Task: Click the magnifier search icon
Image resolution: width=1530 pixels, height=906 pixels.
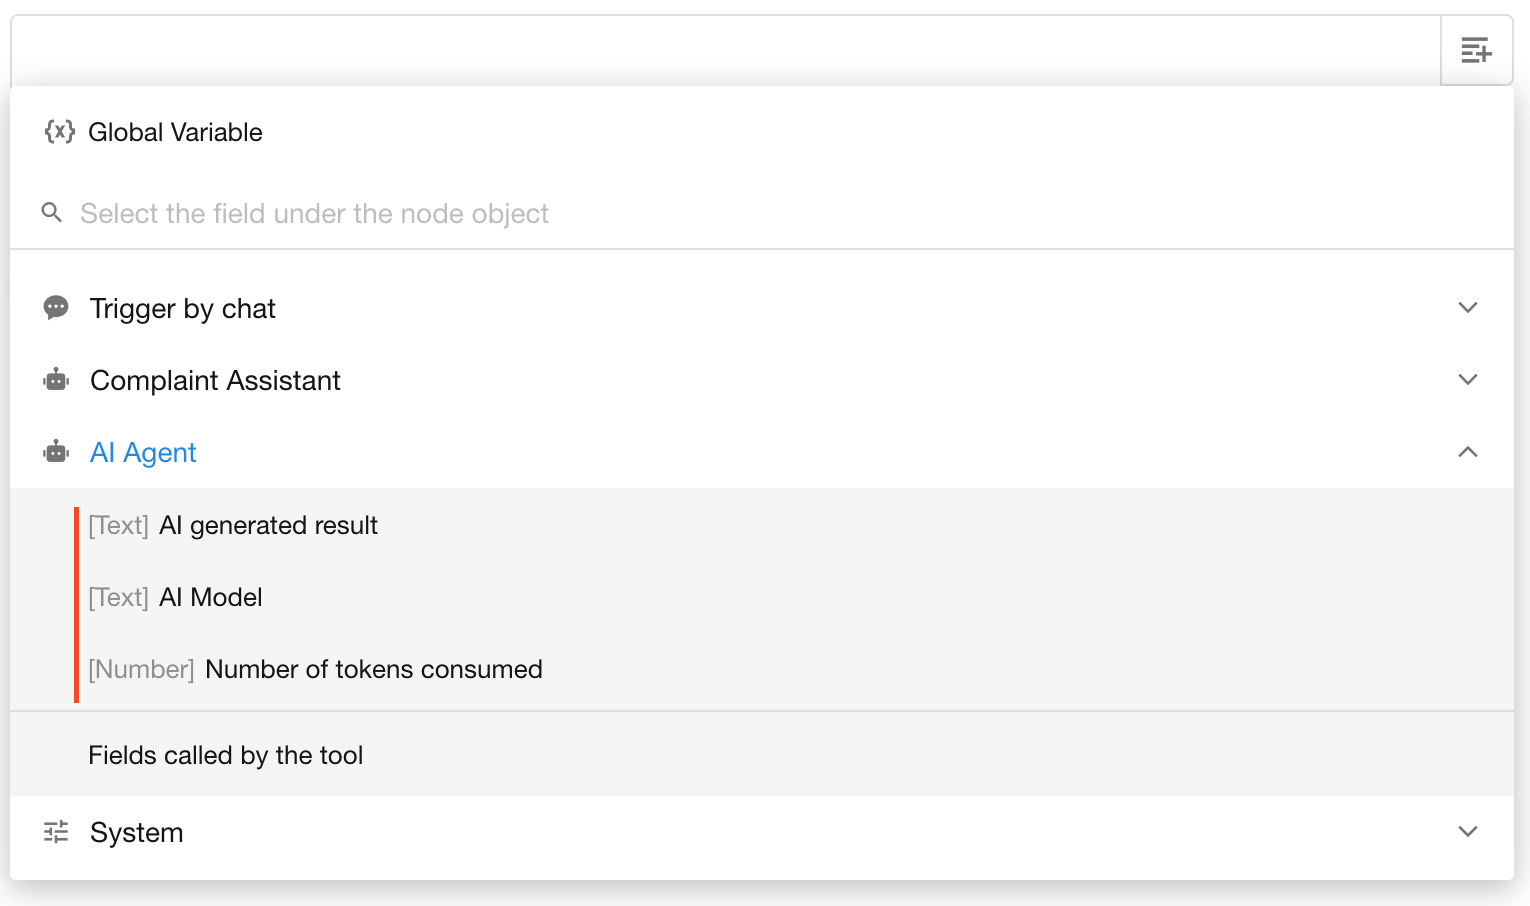Action: coord(52,212)
